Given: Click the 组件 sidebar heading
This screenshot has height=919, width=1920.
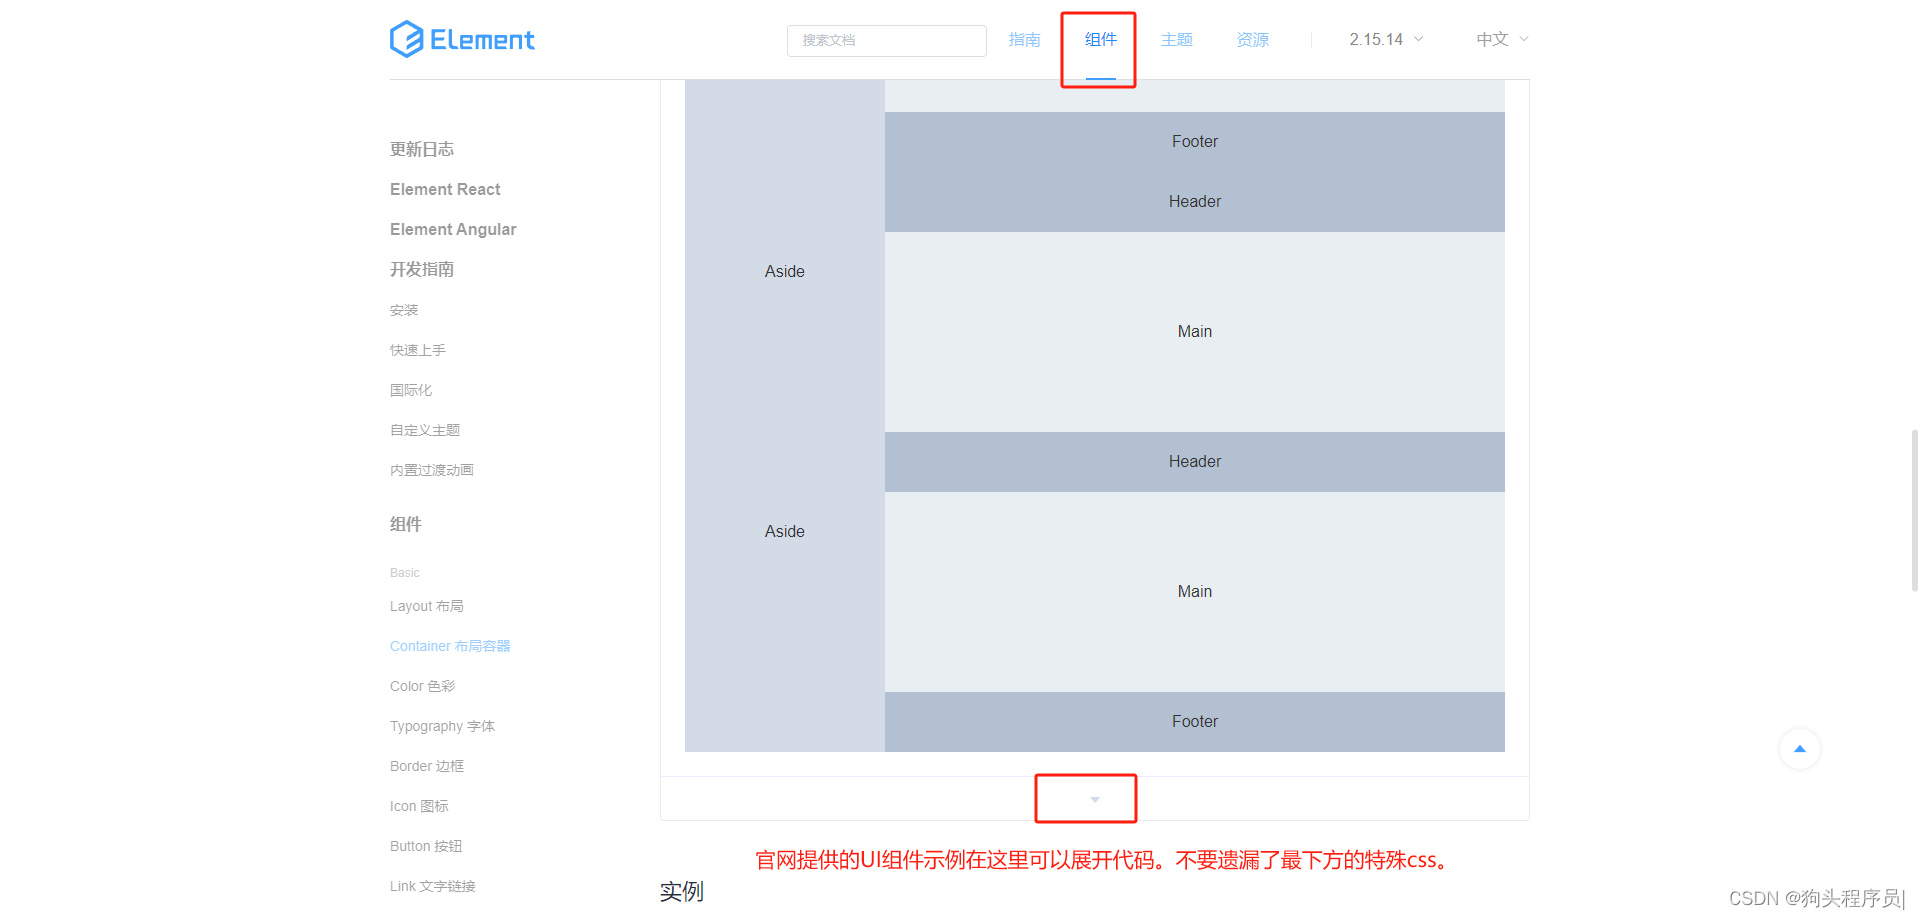Looking at the screenshot, I should click(x=406, y=524).
